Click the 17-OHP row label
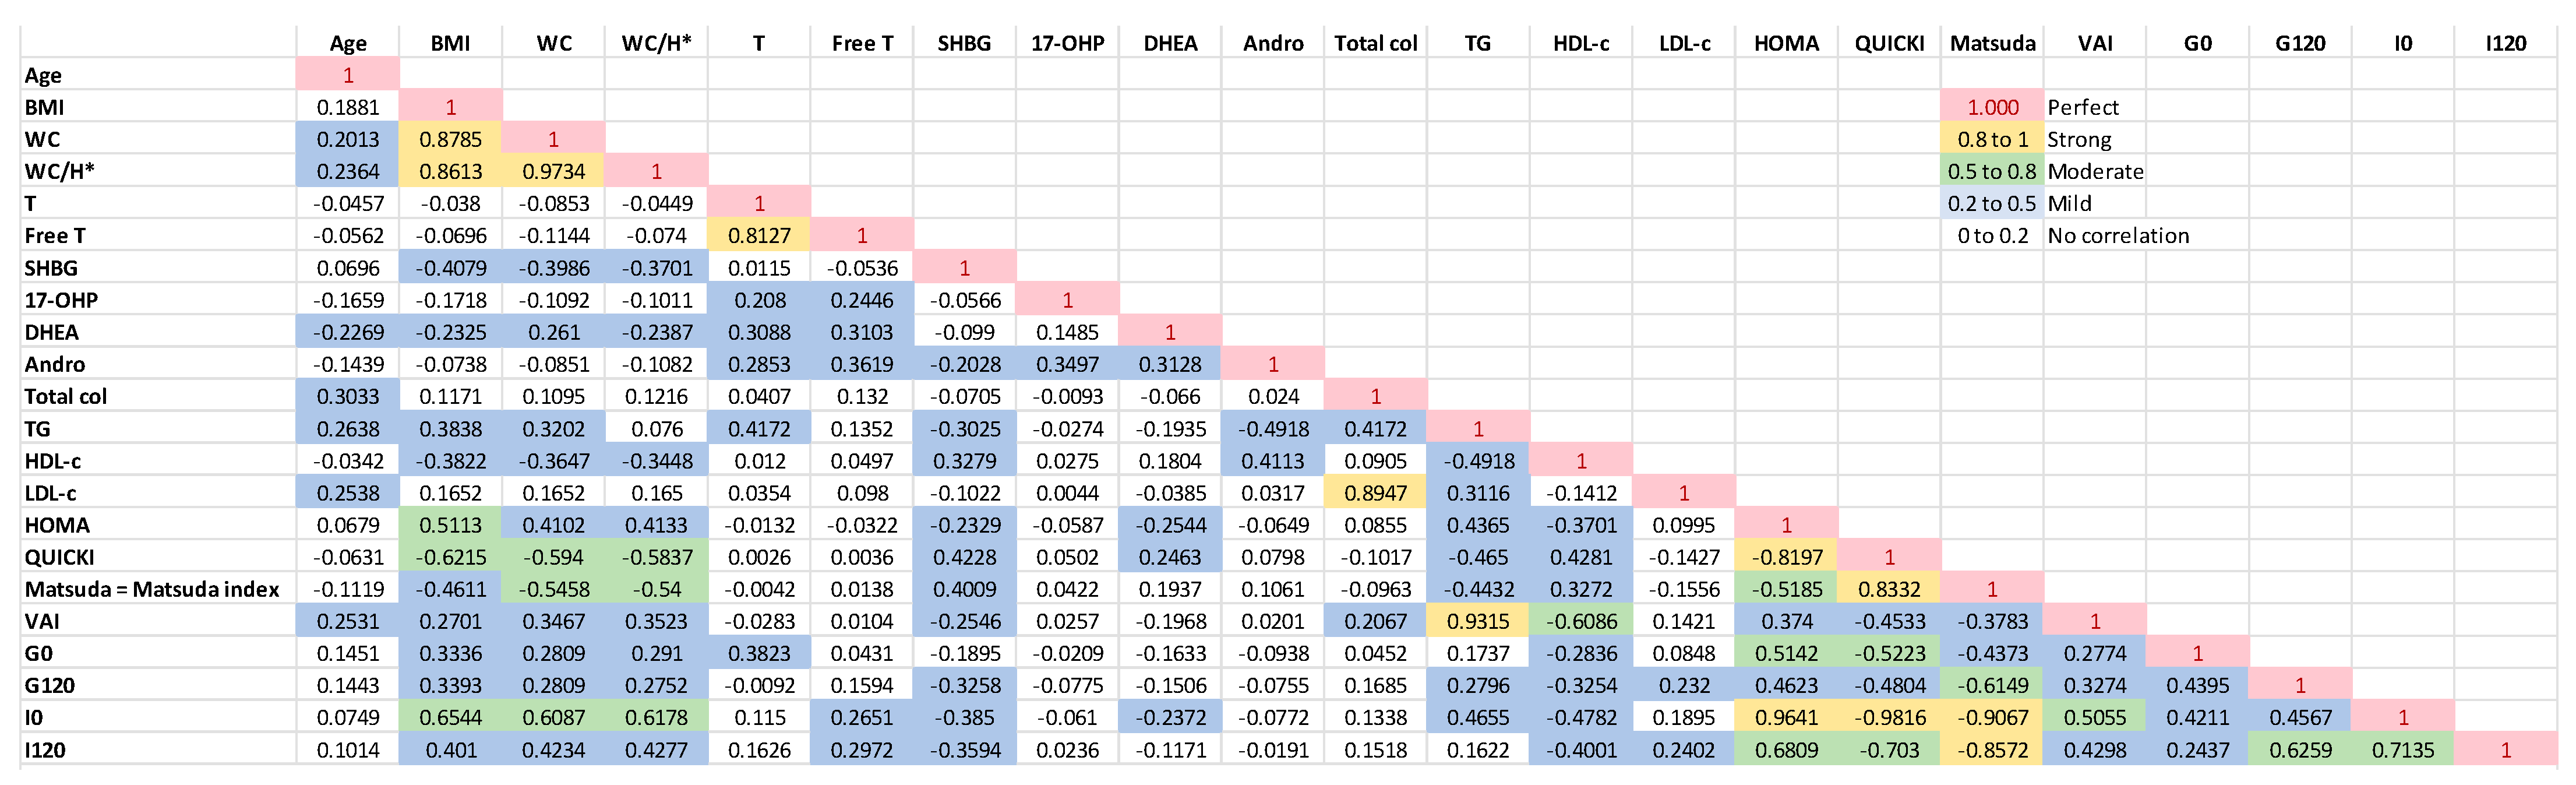Image resolution: width=2576 pixels, height=785 pixels. (62, 300)
